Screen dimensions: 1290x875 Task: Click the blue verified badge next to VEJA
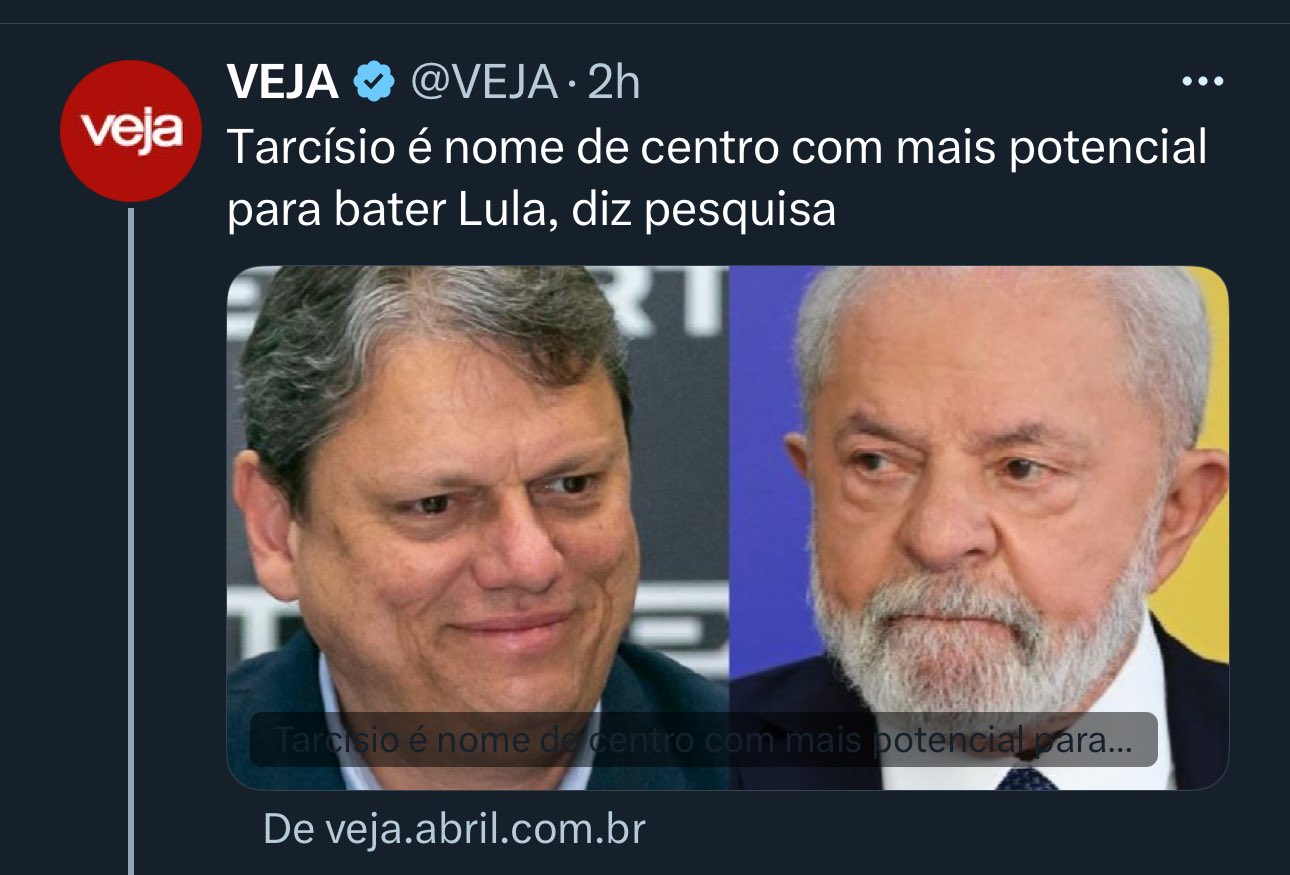(x=374, y=82)
